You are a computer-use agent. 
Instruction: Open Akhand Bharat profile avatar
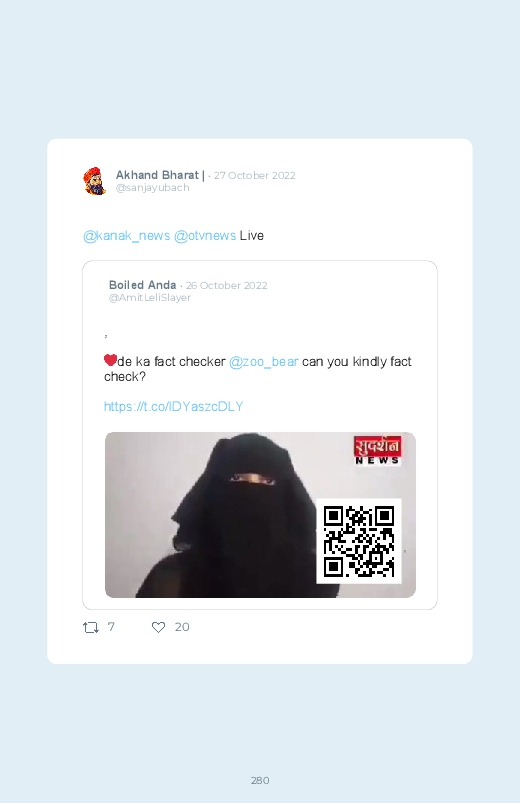(x=95, y=181)
